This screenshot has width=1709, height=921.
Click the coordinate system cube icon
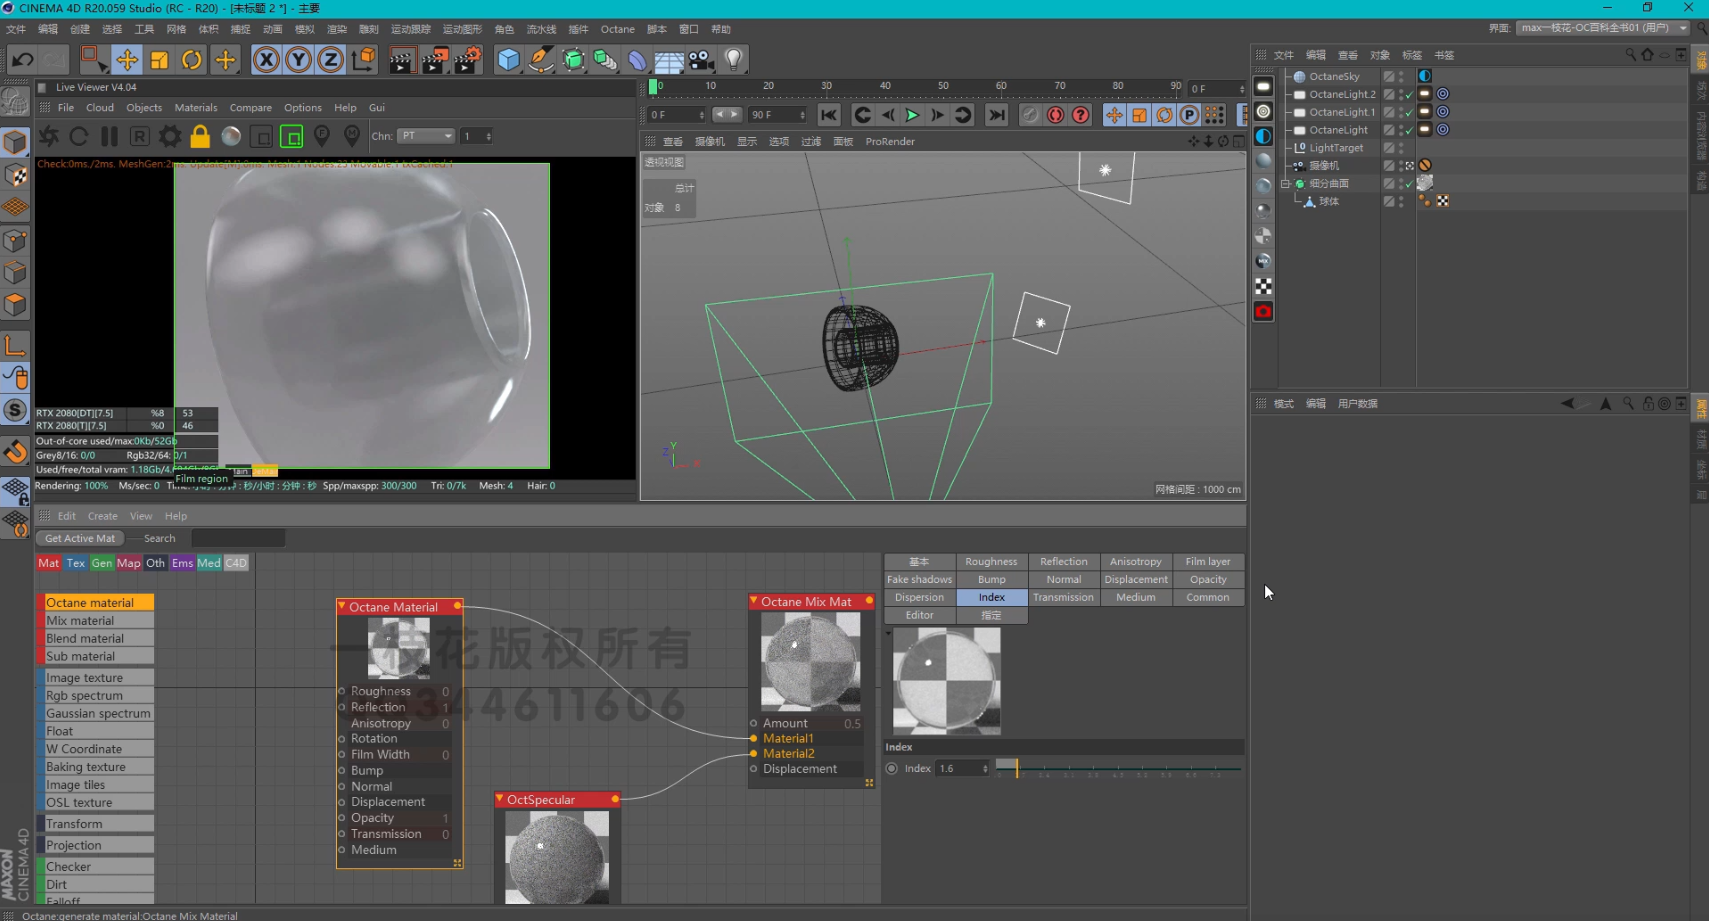pos(364,60)
